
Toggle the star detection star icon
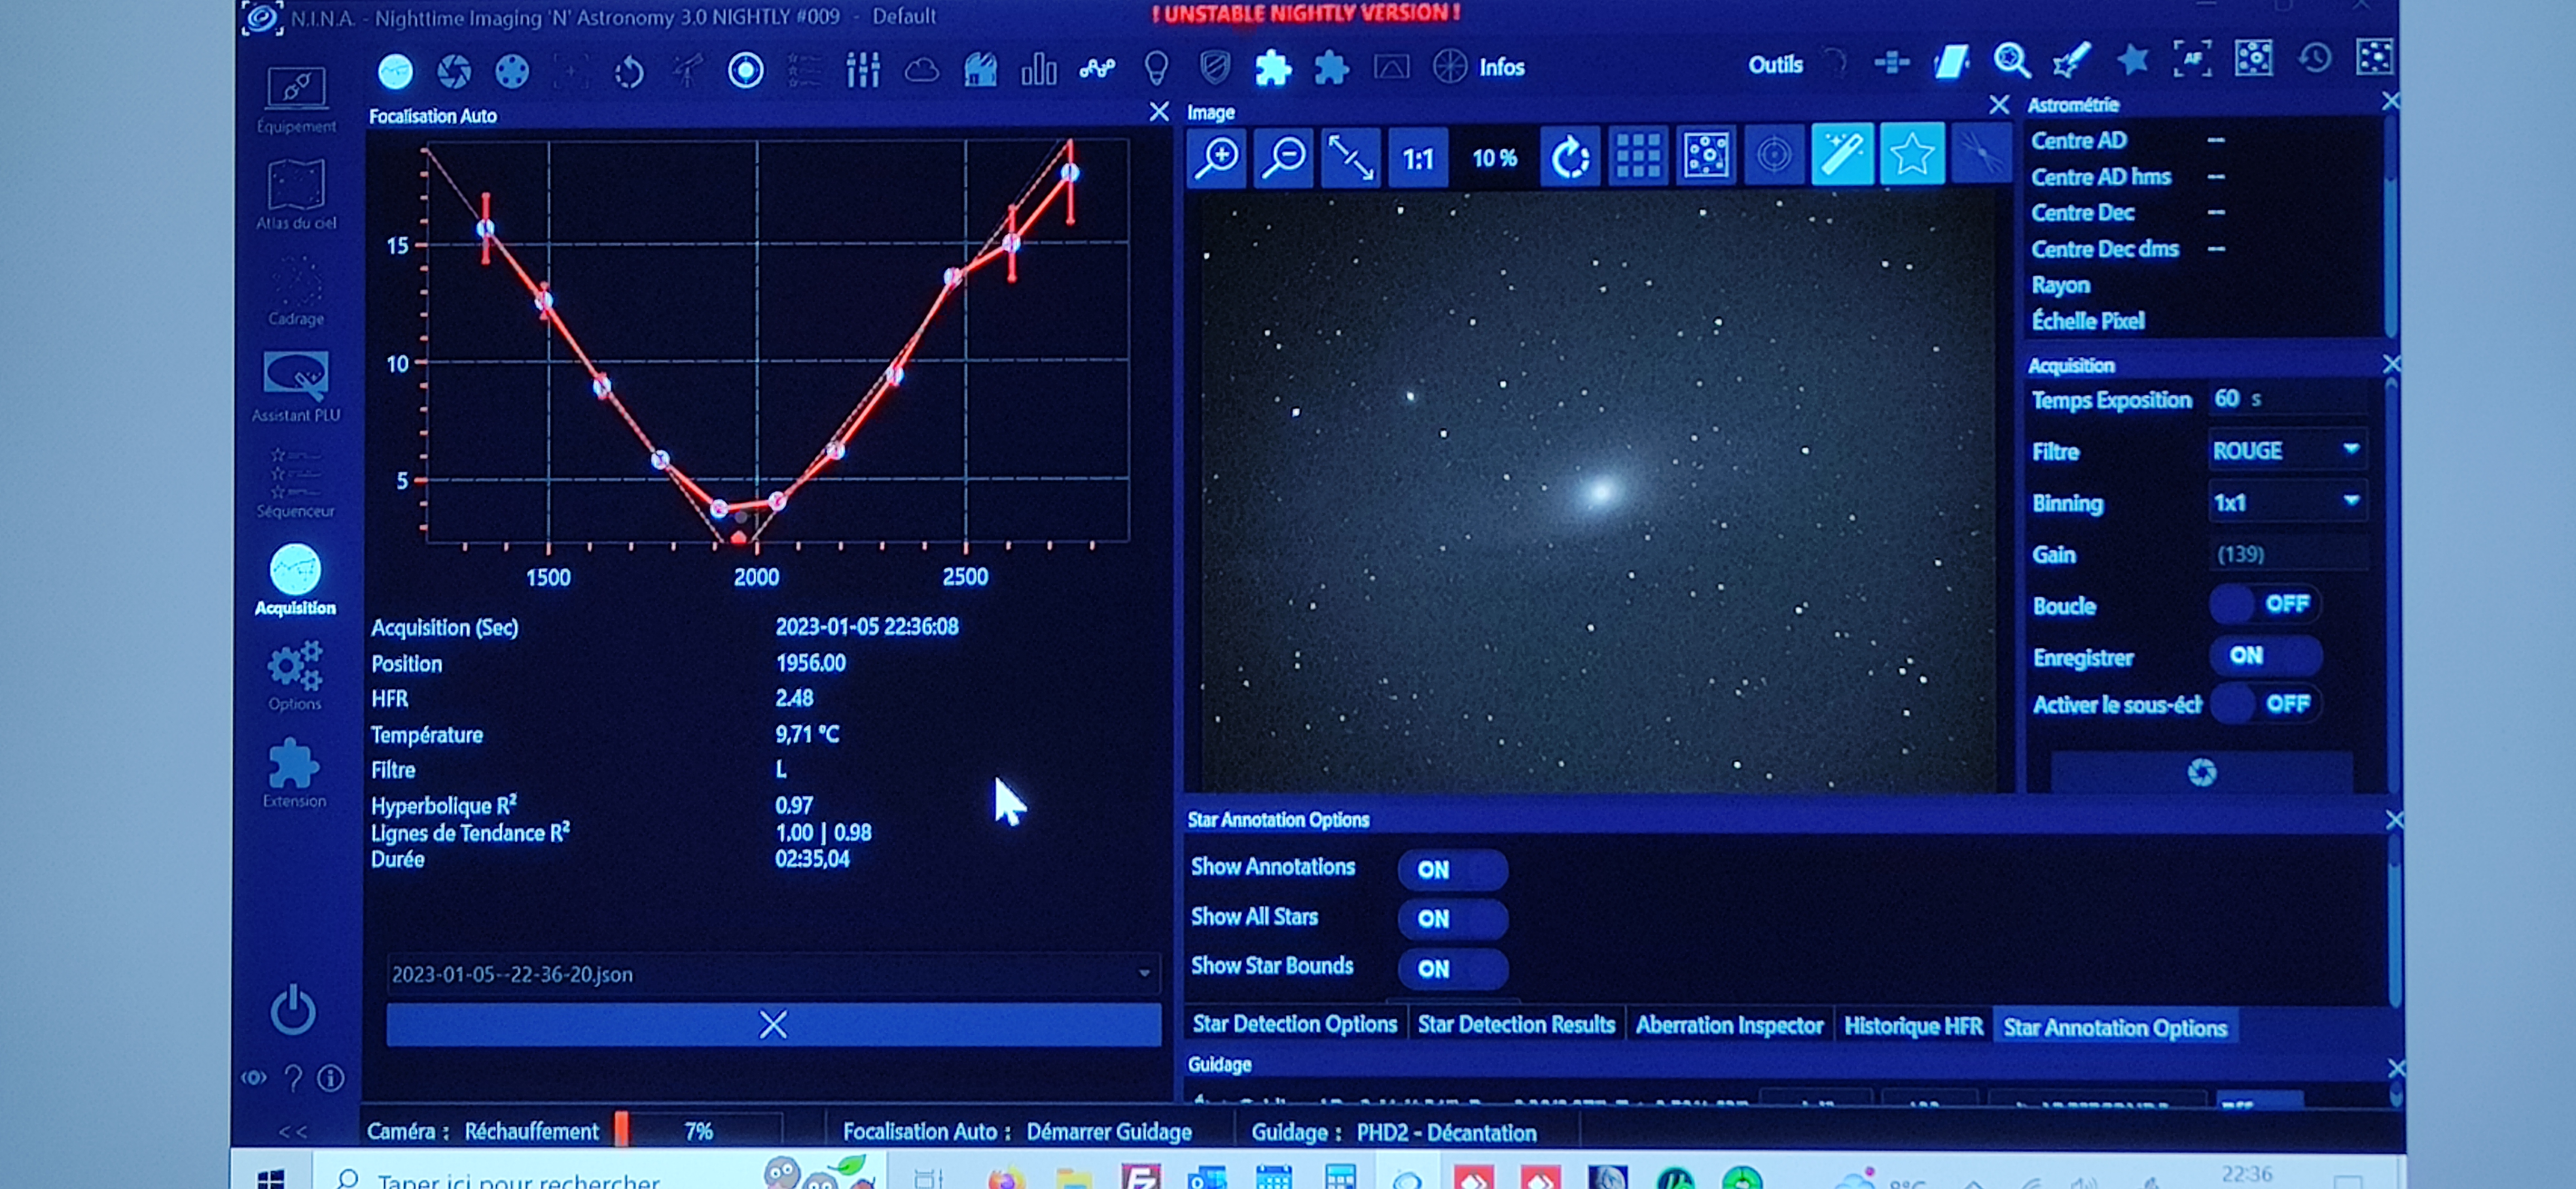[1911, 155]
